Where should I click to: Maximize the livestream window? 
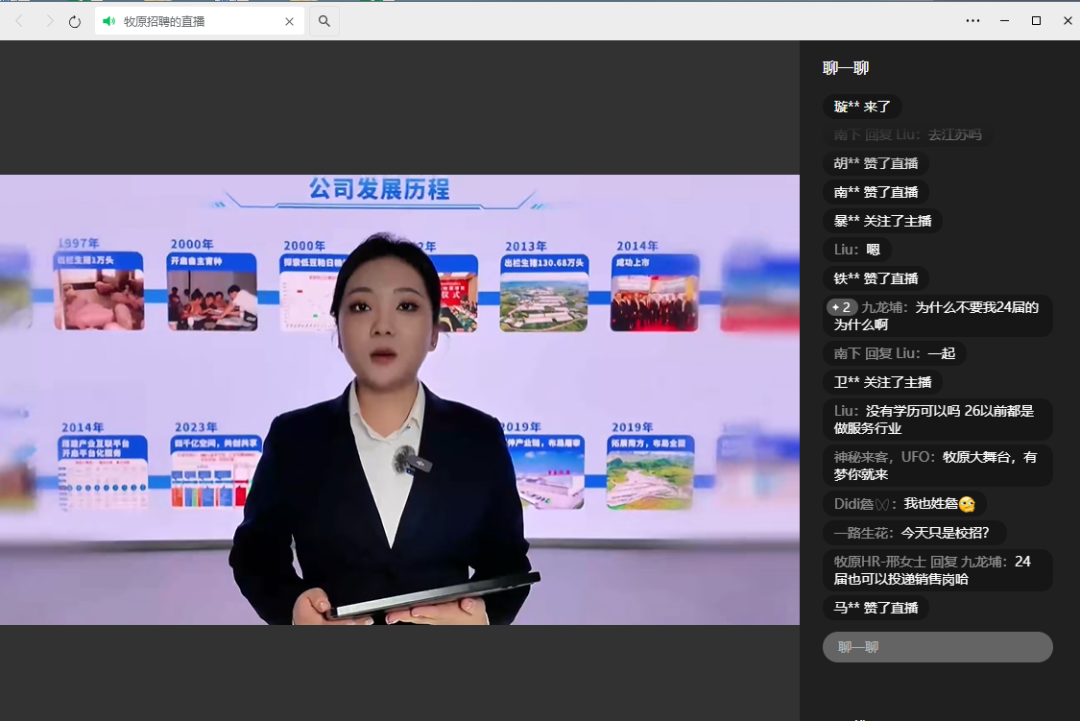point(1036,21)
